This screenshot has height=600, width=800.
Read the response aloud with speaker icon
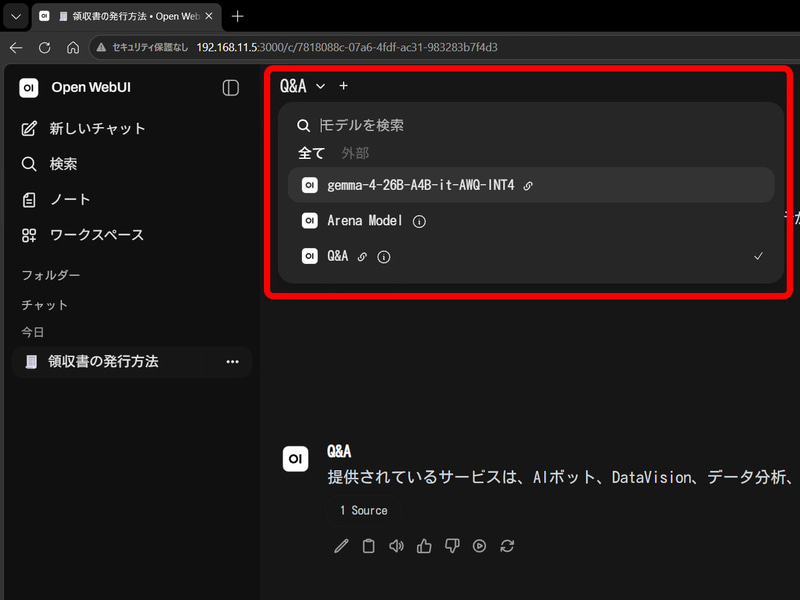click(x=396, y=546)
